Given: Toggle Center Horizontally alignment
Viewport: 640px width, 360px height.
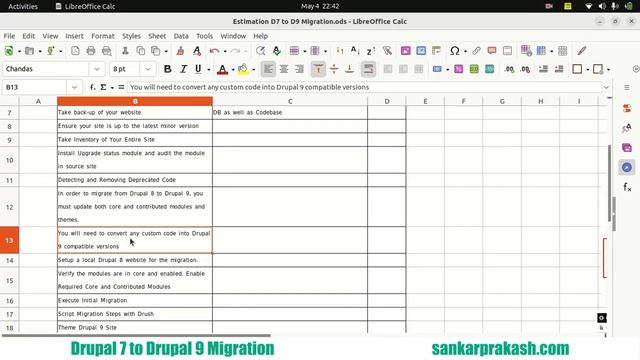Looking at the screenshot, I should pos(284,69).
